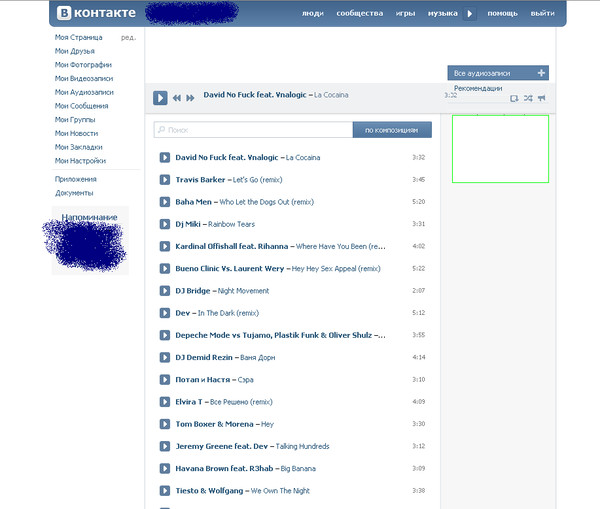This screenshot has width=600, height=509.
Task: Click Travis Barker artist name
Action: (200, 180)
